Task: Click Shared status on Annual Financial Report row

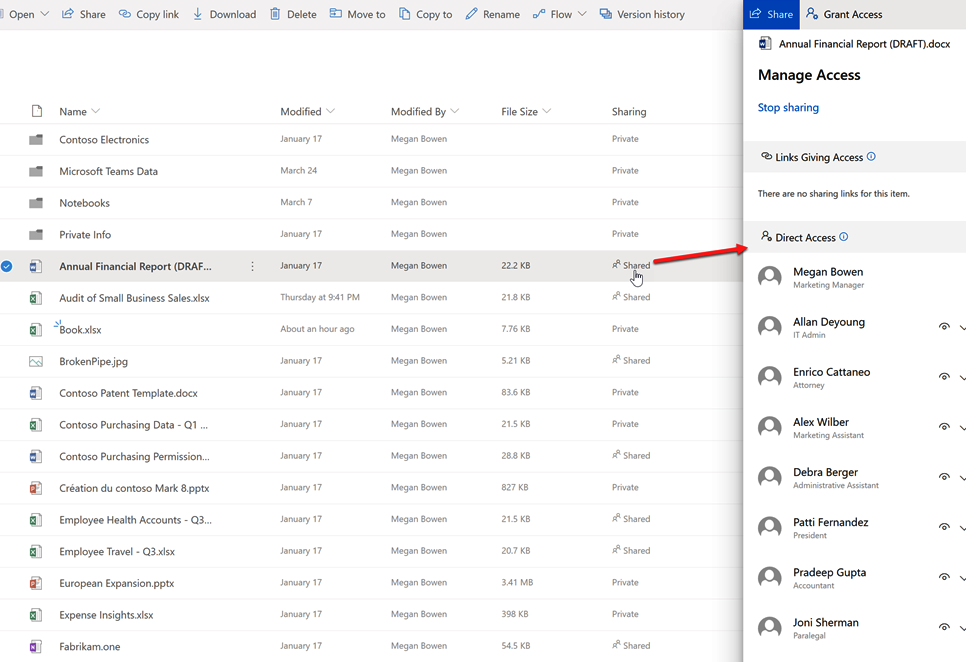Action: coord(631,265)
